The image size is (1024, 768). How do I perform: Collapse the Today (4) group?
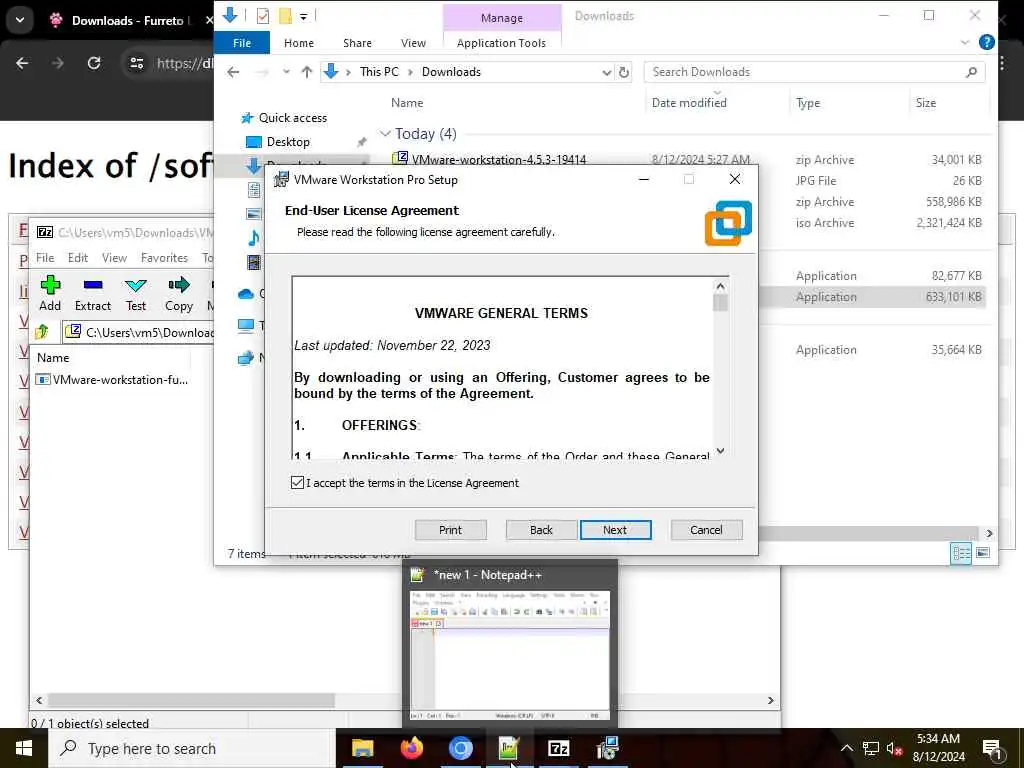pos(385,134)
